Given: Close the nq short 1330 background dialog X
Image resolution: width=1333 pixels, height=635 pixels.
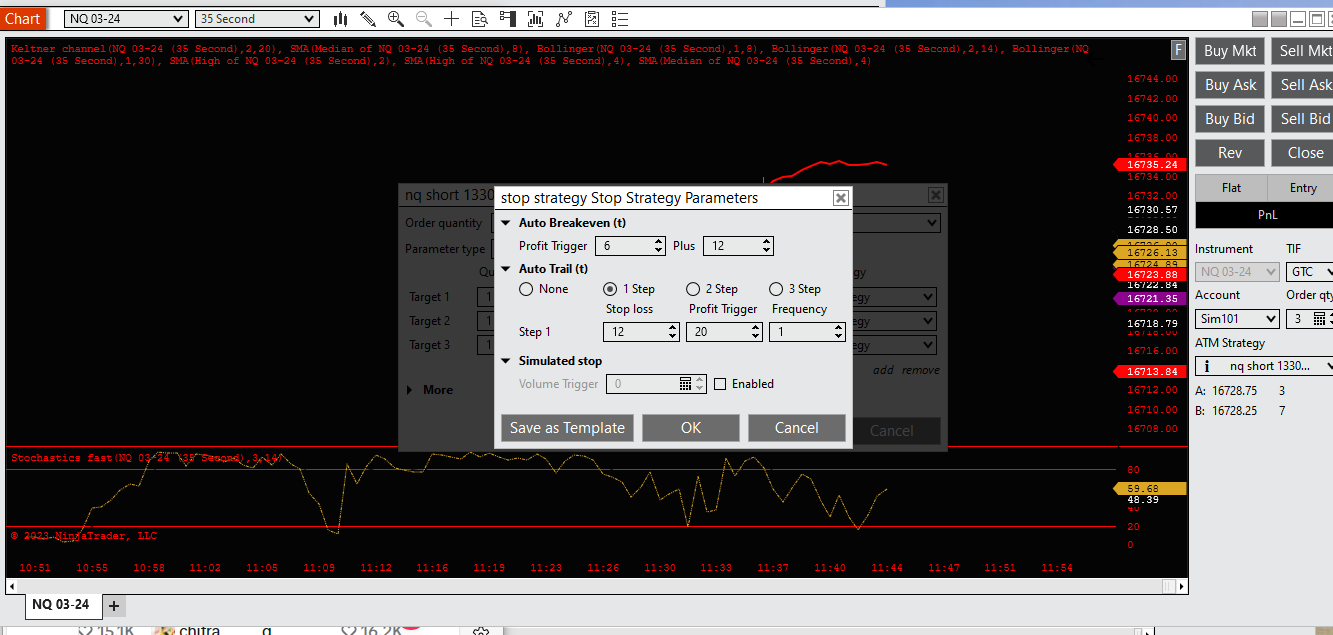Looking at the screenshot, I should pos(935,195).
